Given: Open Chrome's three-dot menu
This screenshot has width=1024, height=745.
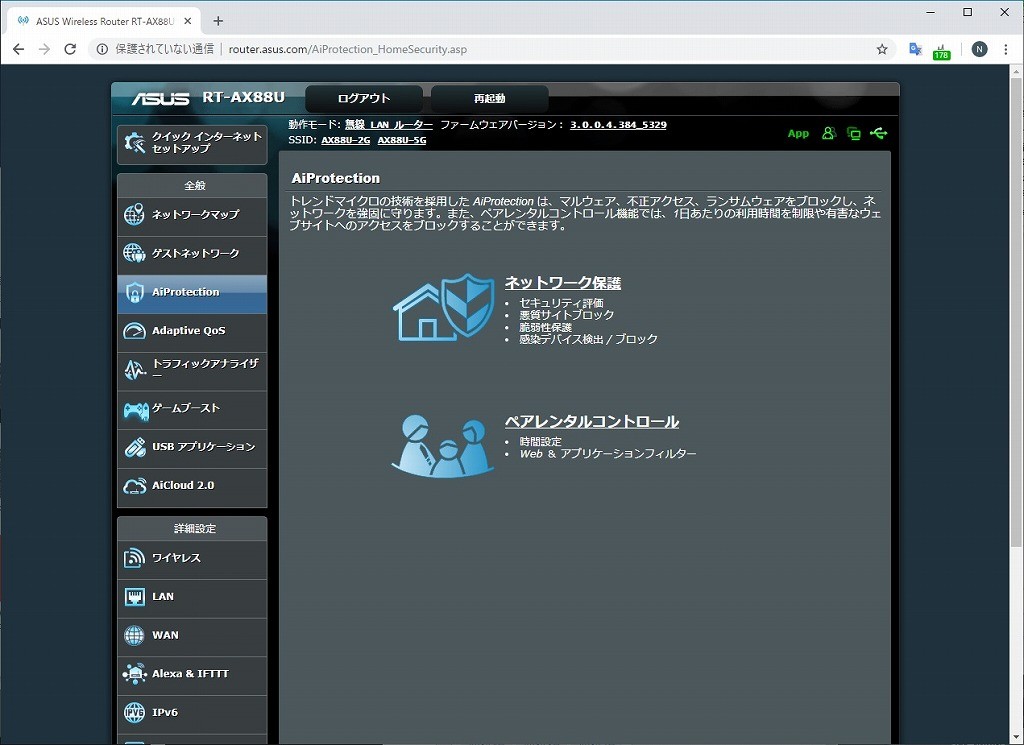Looking at the screenshot, I should [x=1006, y=49].
